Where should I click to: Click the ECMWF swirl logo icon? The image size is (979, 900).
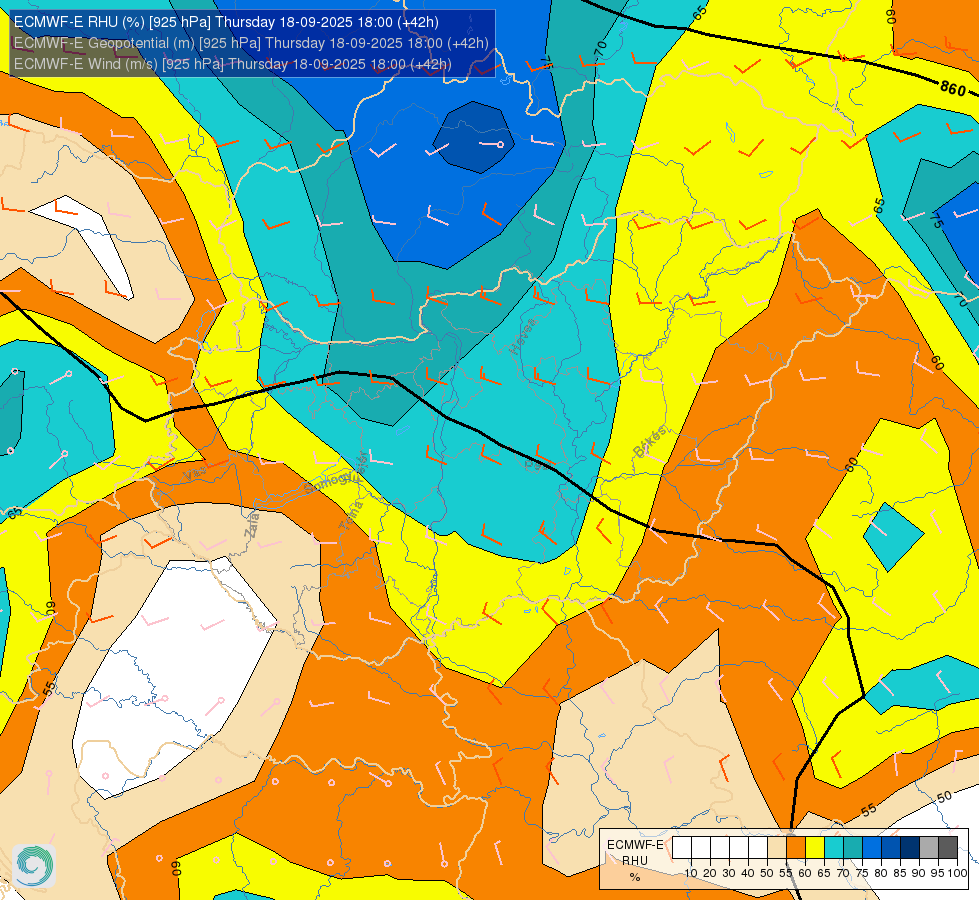coord(34,865)
